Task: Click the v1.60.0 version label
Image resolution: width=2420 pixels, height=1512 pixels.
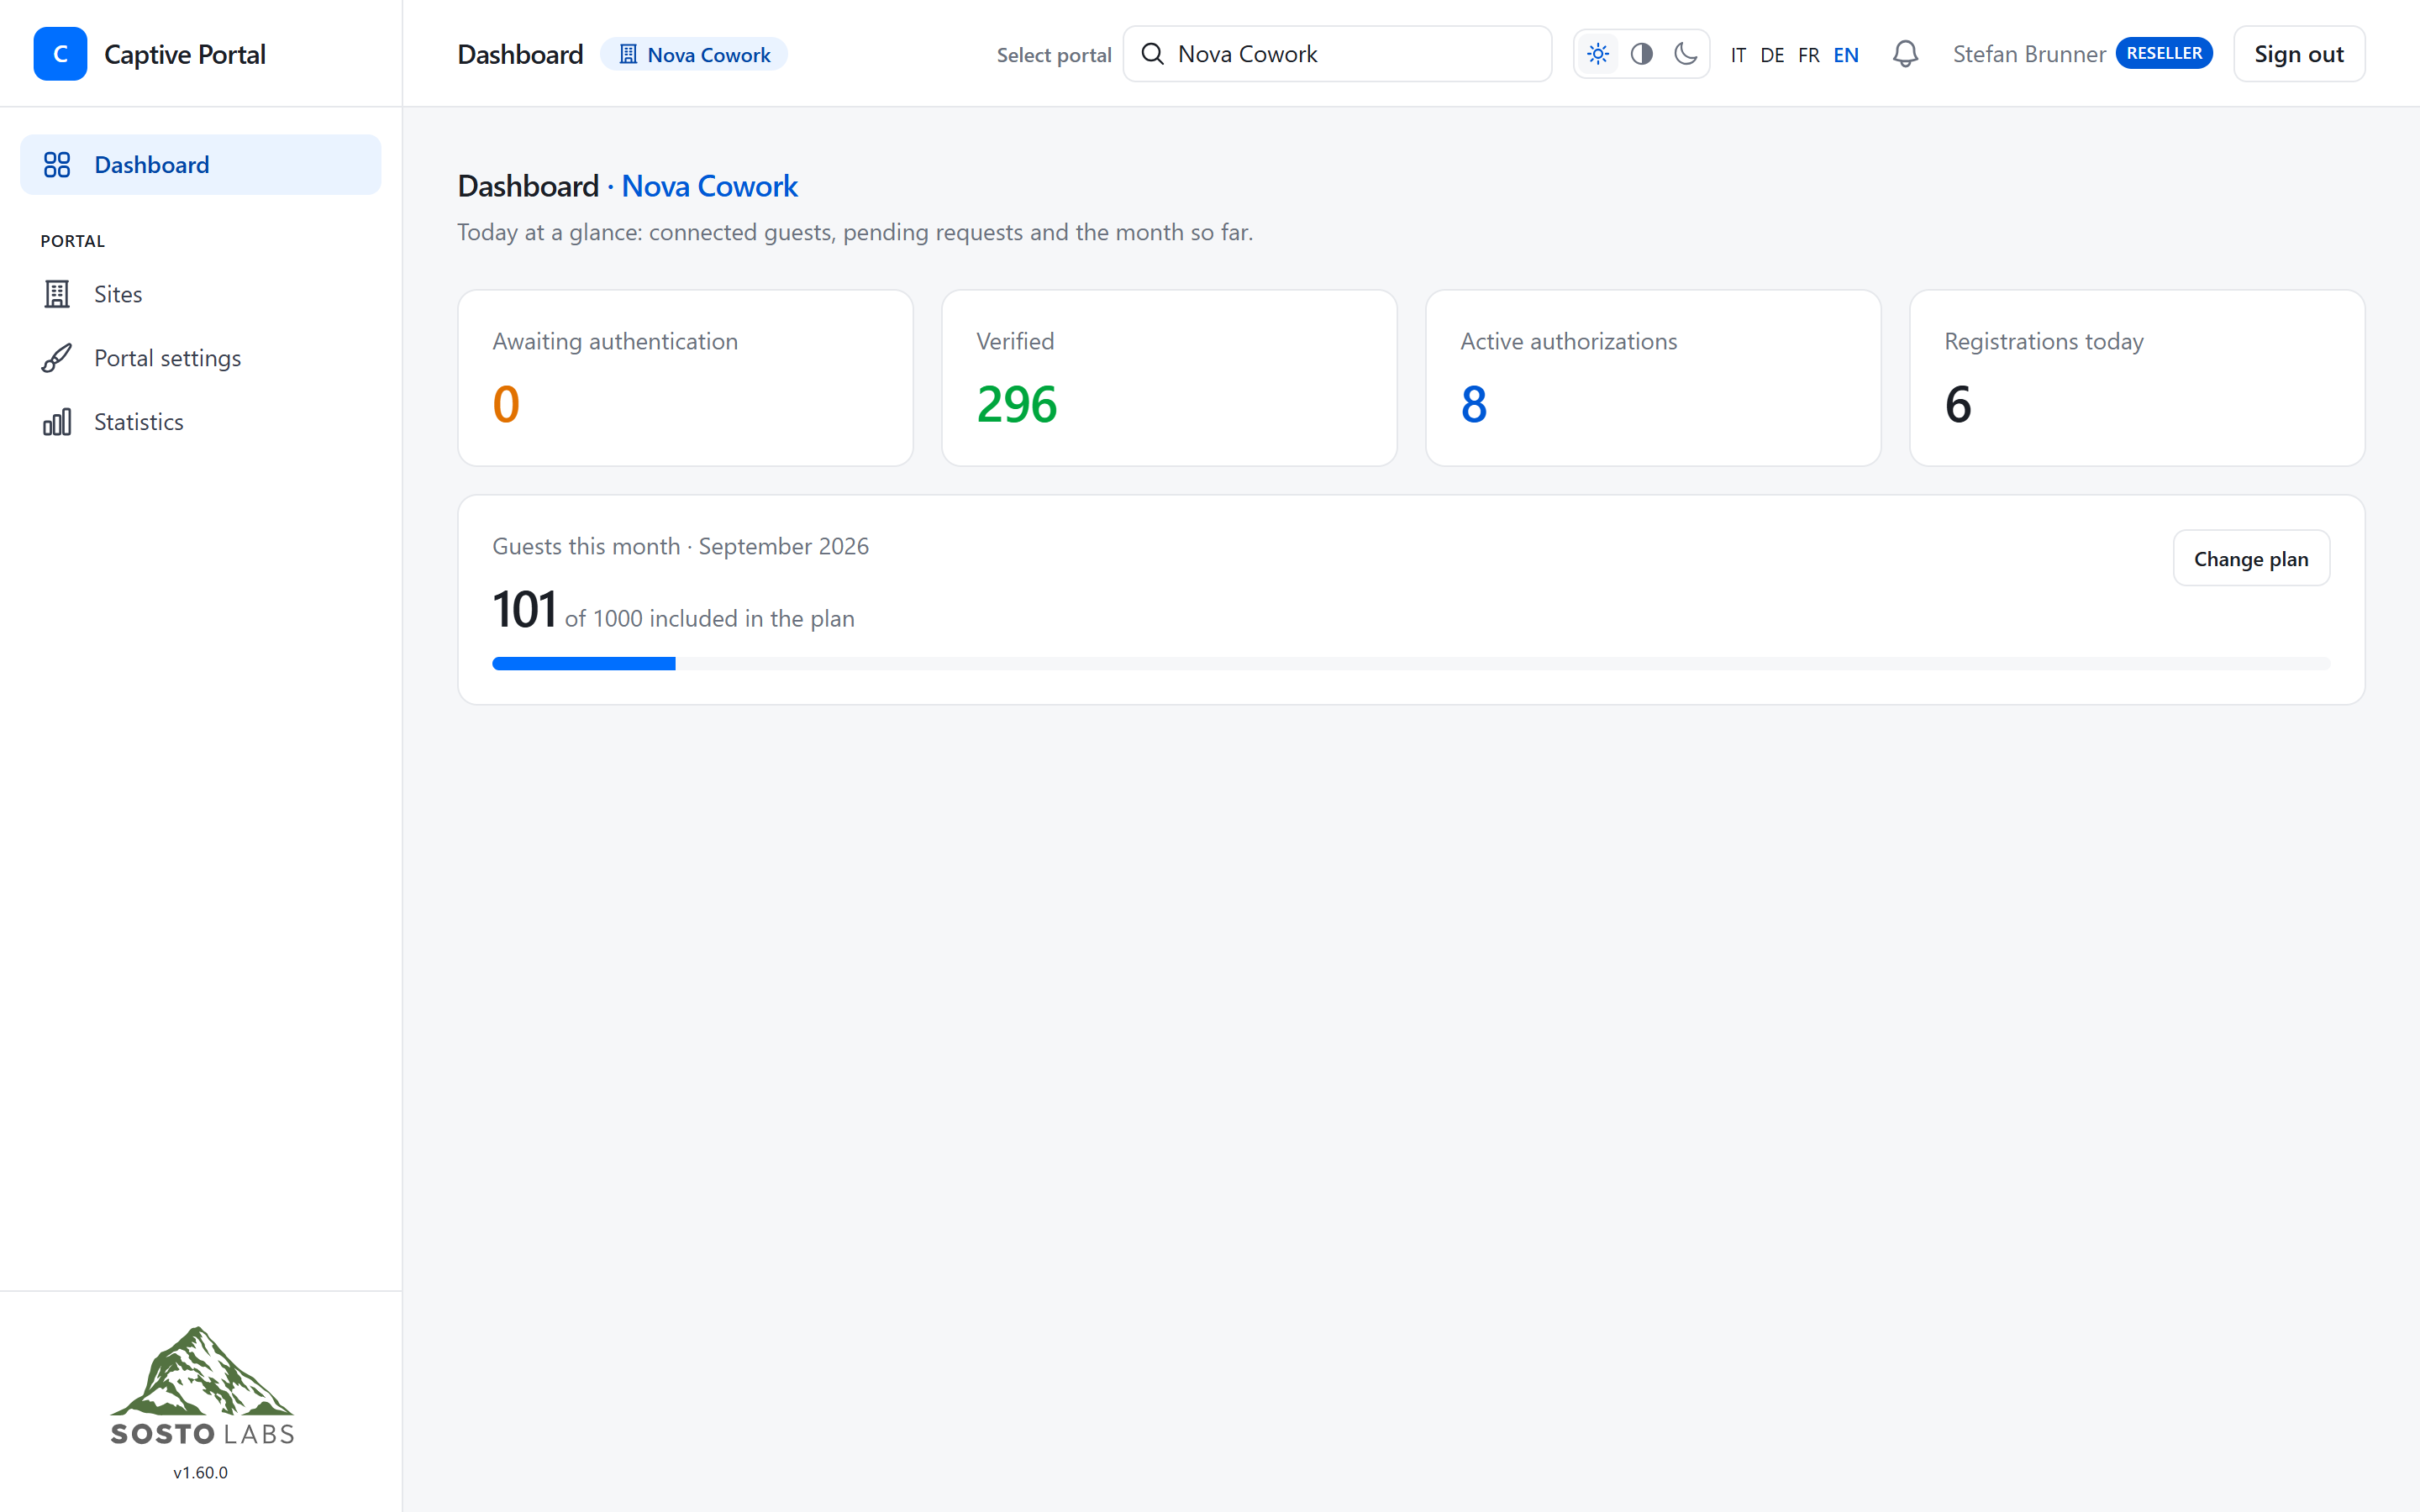Action: [201, 1473]
